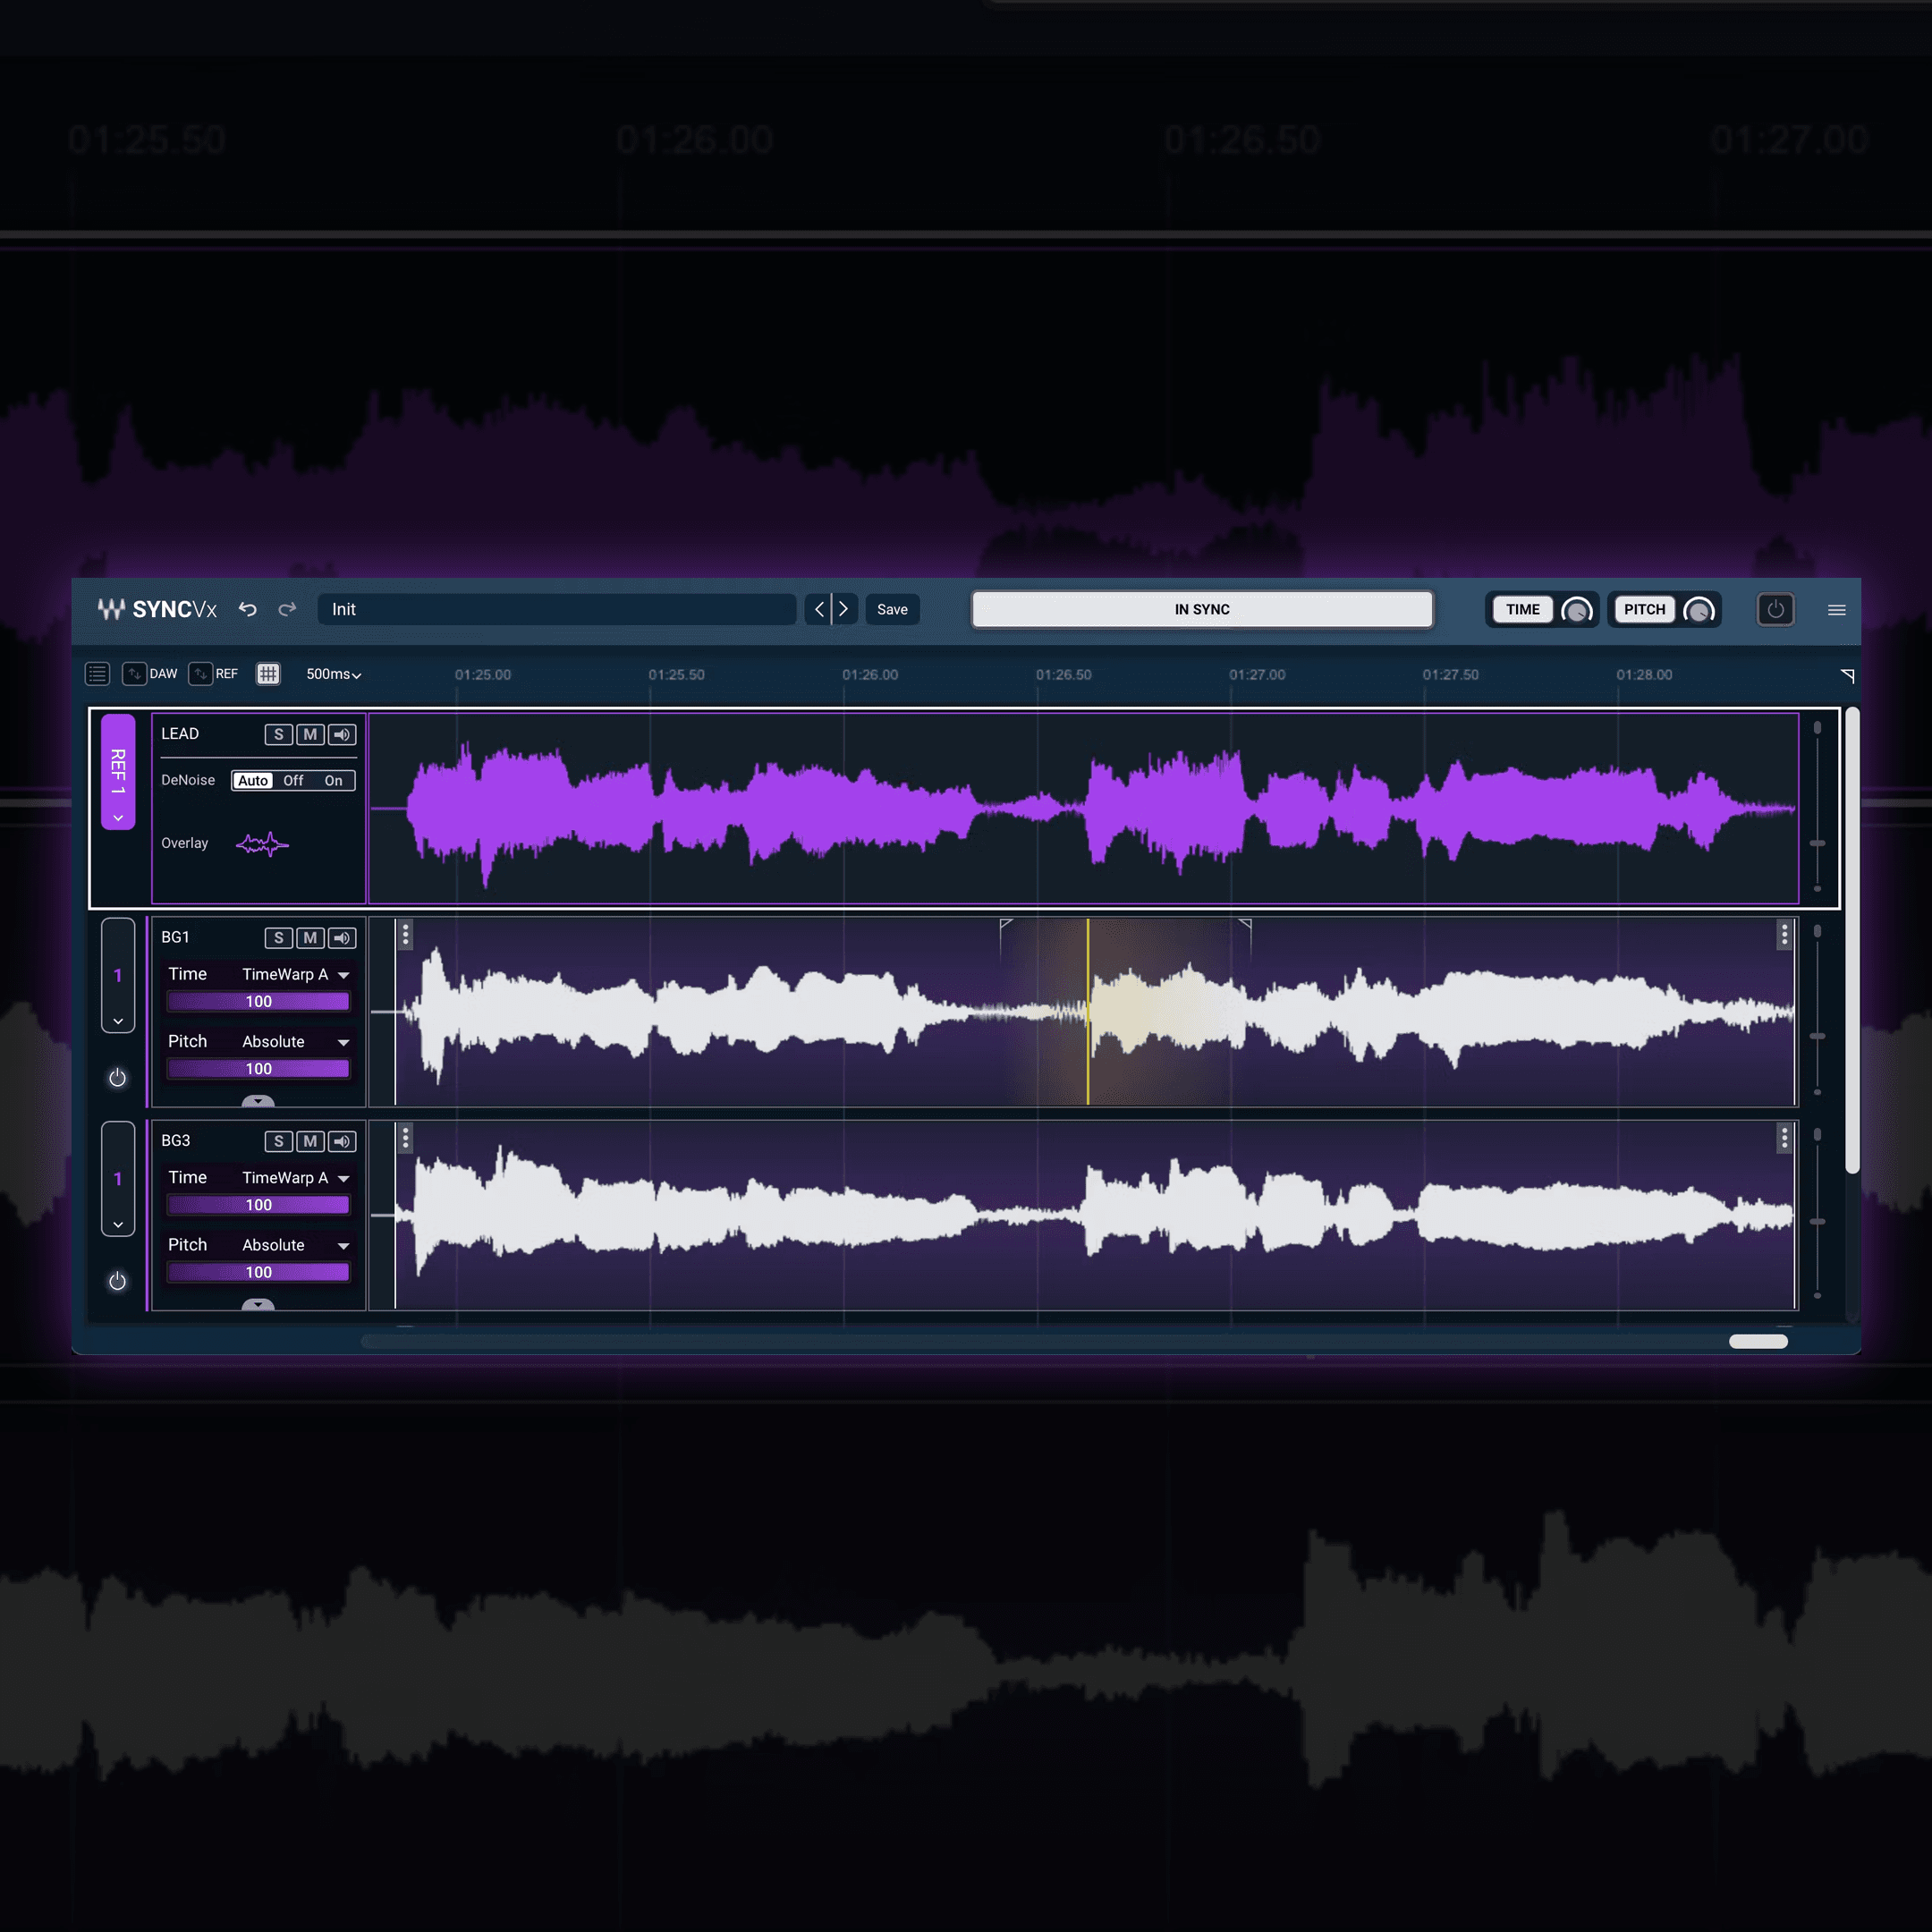Click the Waves SYNC Vx logo
The height and width of the screenshot is (1932, 1932).
pos(157,609)
